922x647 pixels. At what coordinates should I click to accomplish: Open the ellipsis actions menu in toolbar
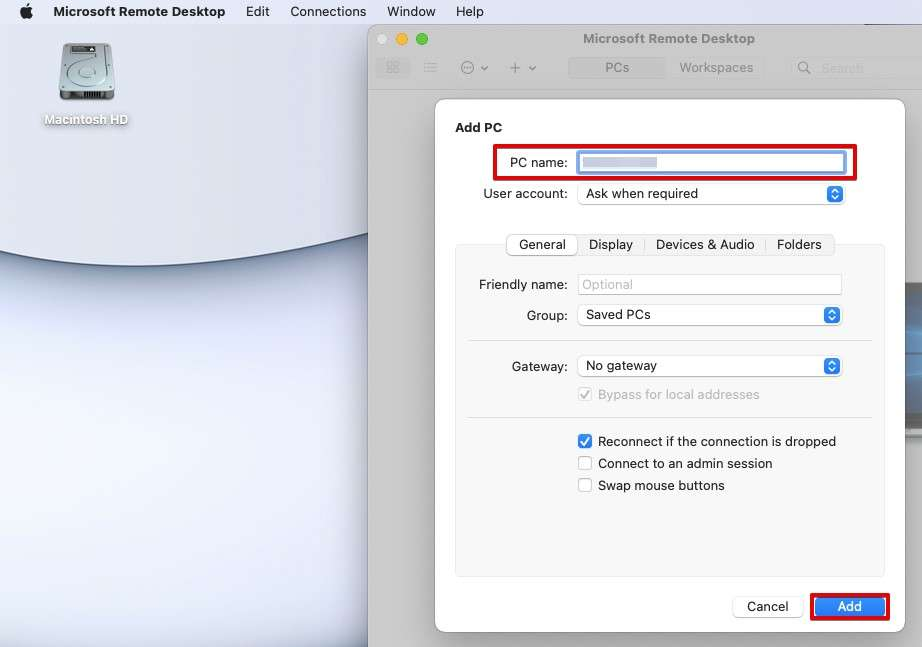tap(467, 68)
